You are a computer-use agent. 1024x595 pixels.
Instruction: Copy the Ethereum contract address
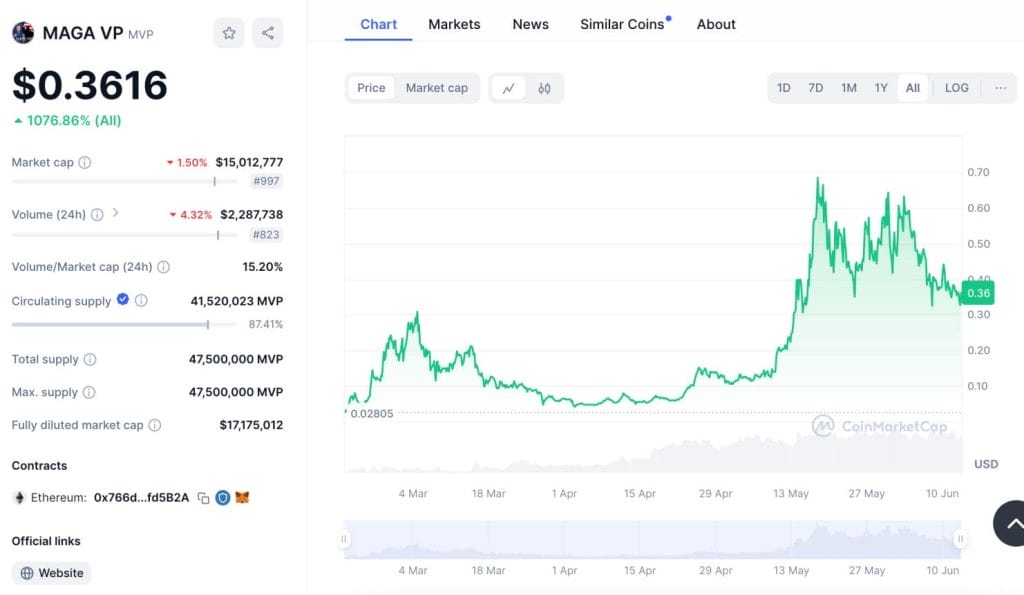[x=203, y=498]
